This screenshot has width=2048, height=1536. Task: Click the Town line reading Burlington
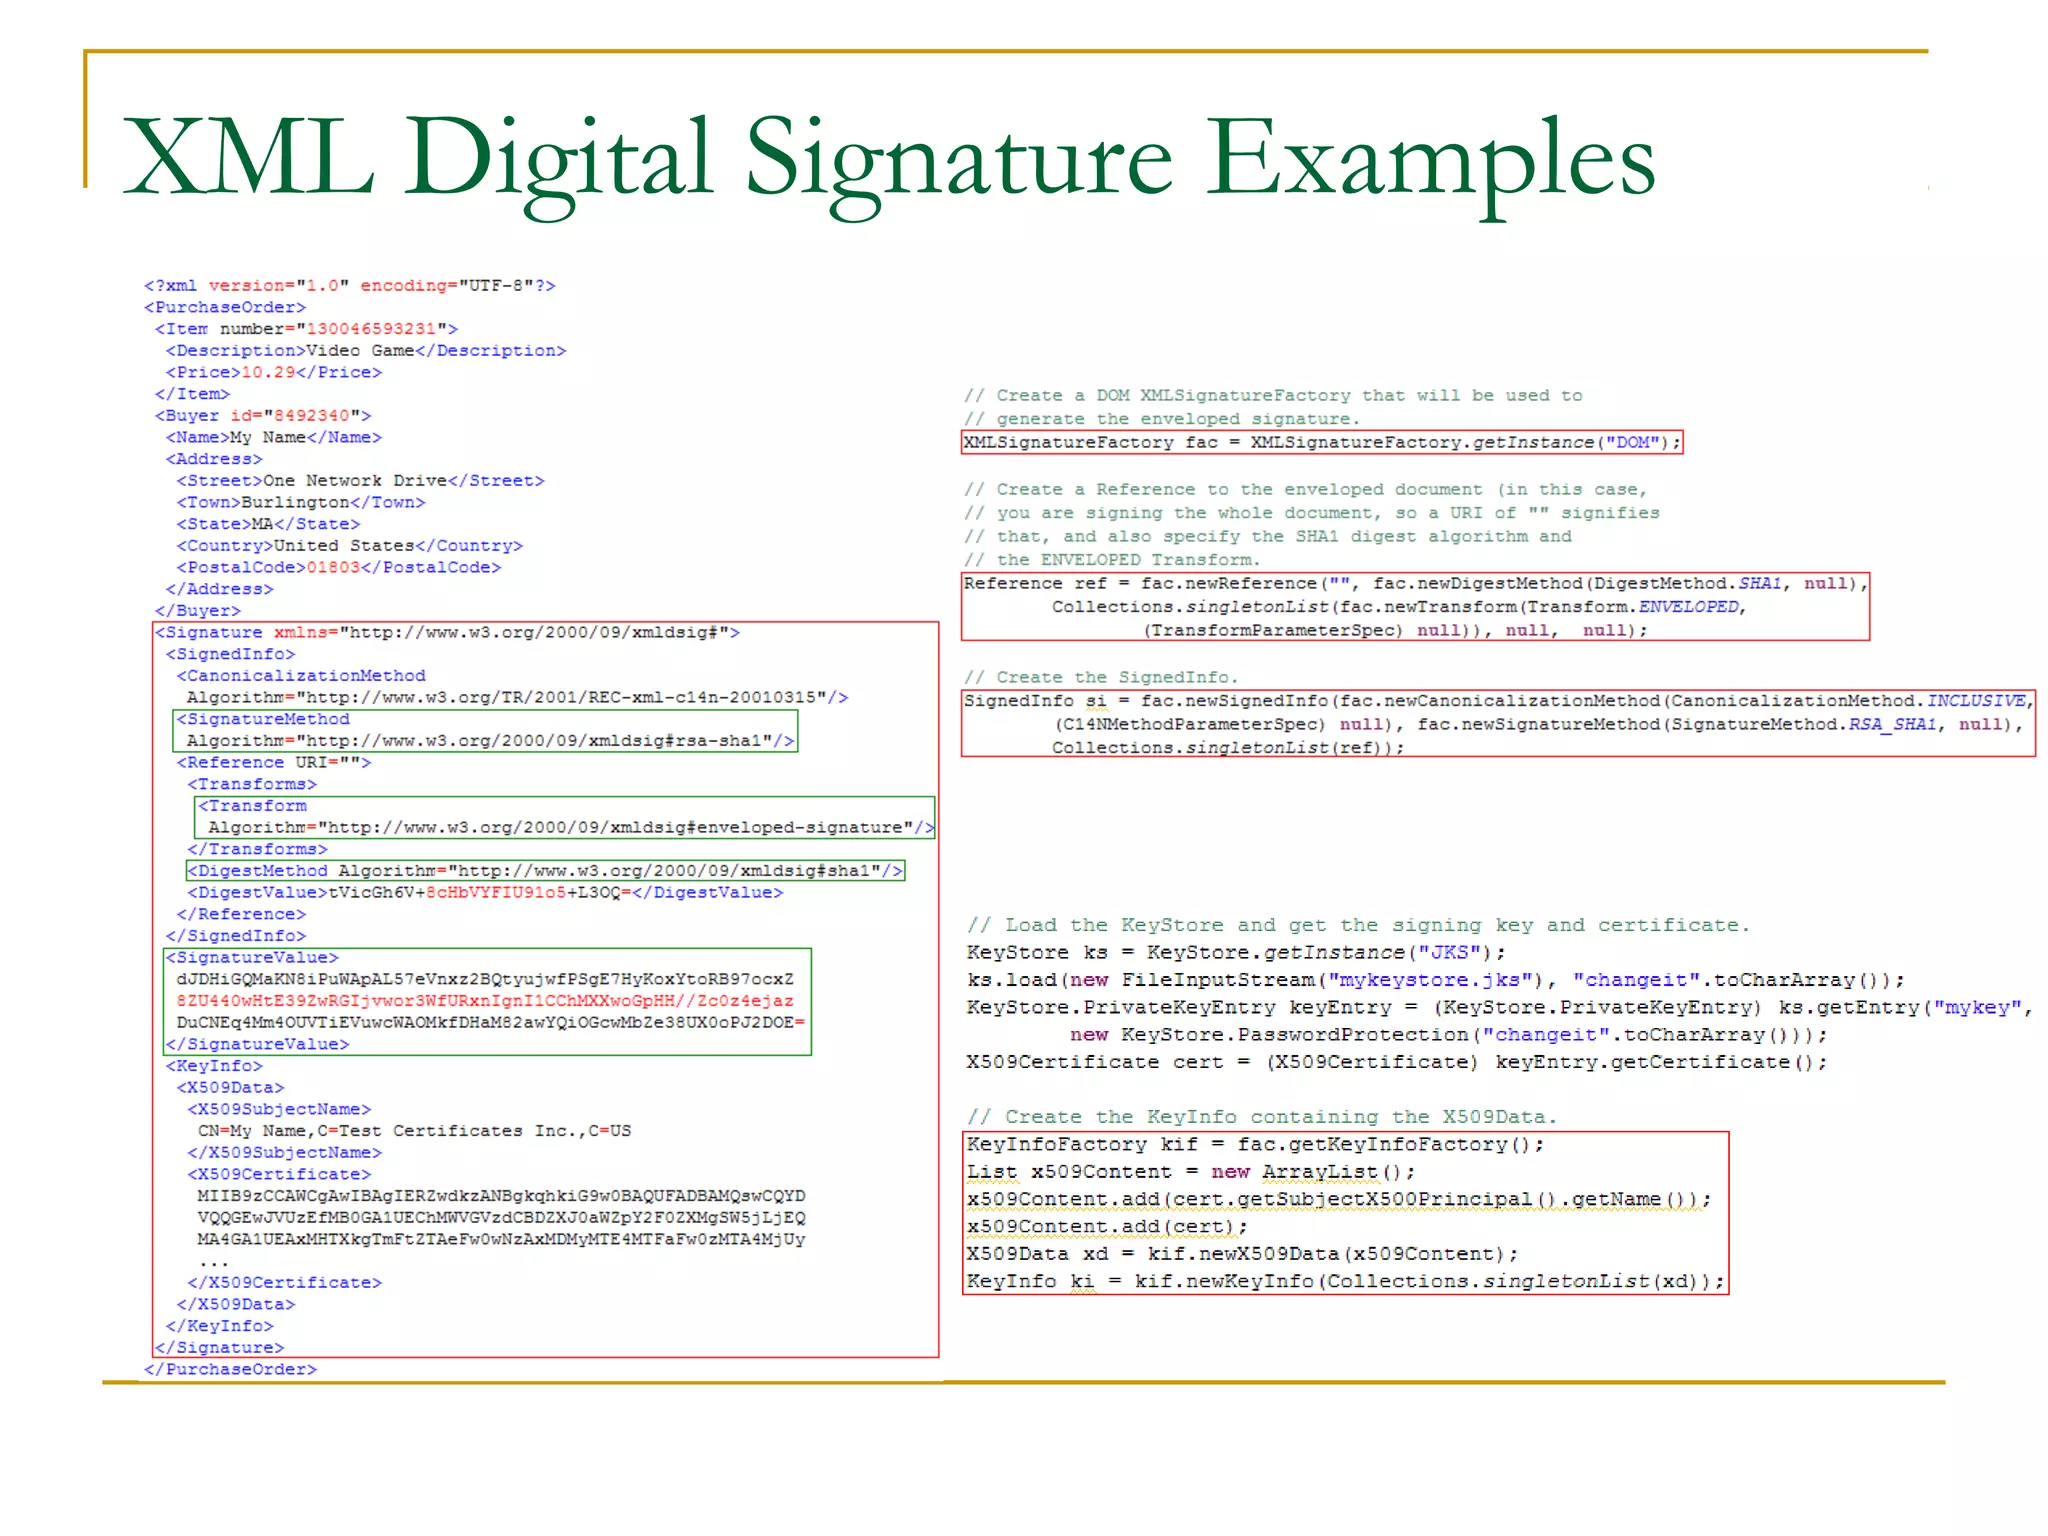coord(301,502)
